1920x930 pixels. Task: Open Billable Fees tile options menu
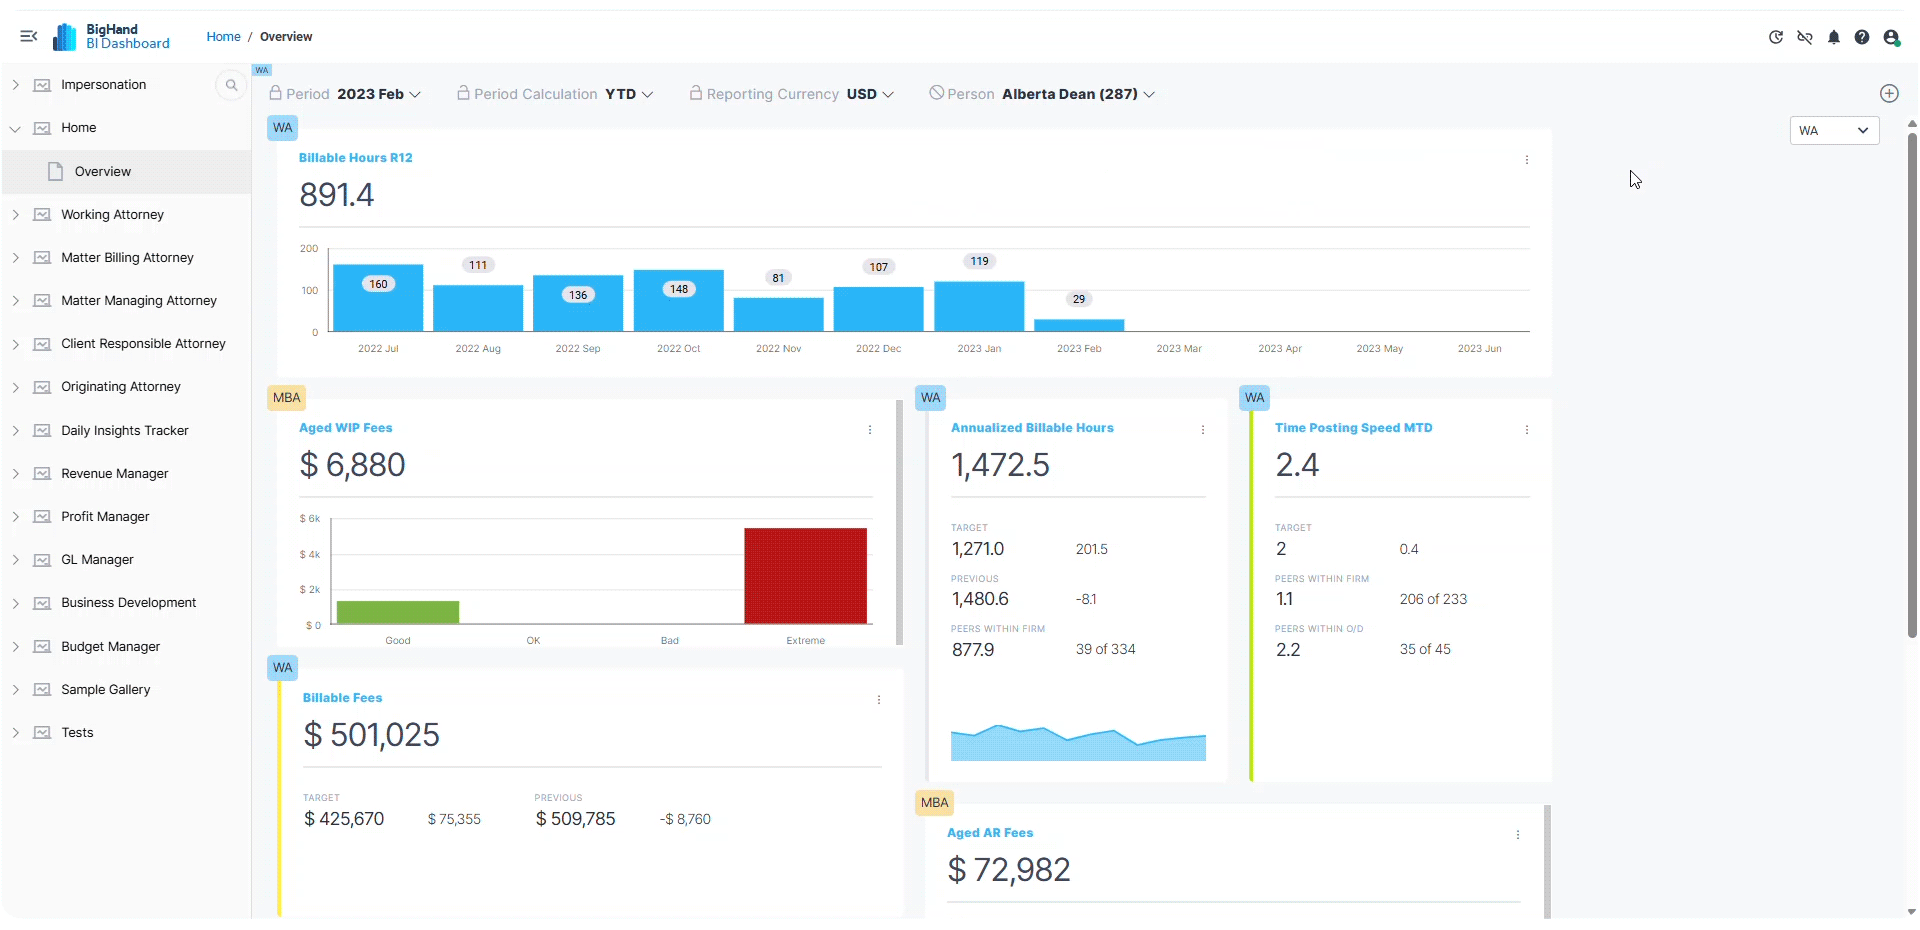click(879, 700)
